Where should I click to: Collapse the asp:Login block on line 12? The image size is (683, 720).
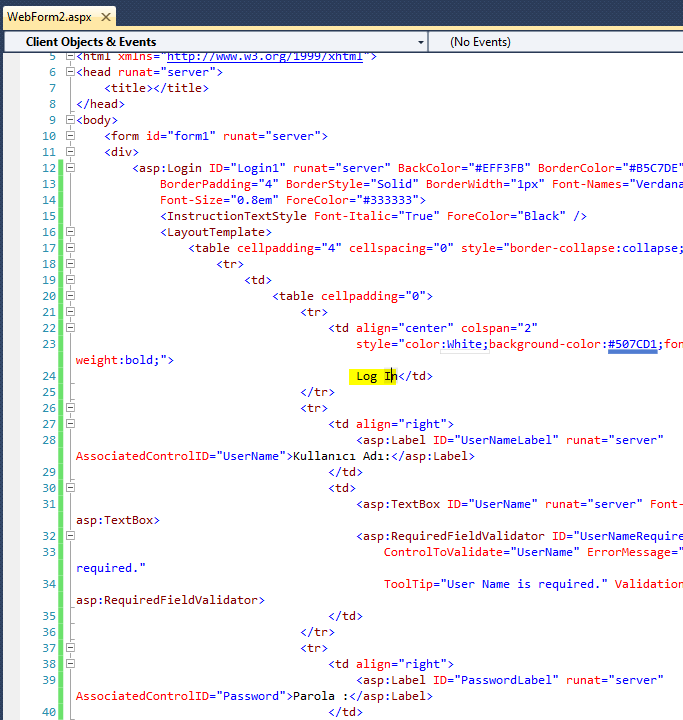click(x=70, y=168)
